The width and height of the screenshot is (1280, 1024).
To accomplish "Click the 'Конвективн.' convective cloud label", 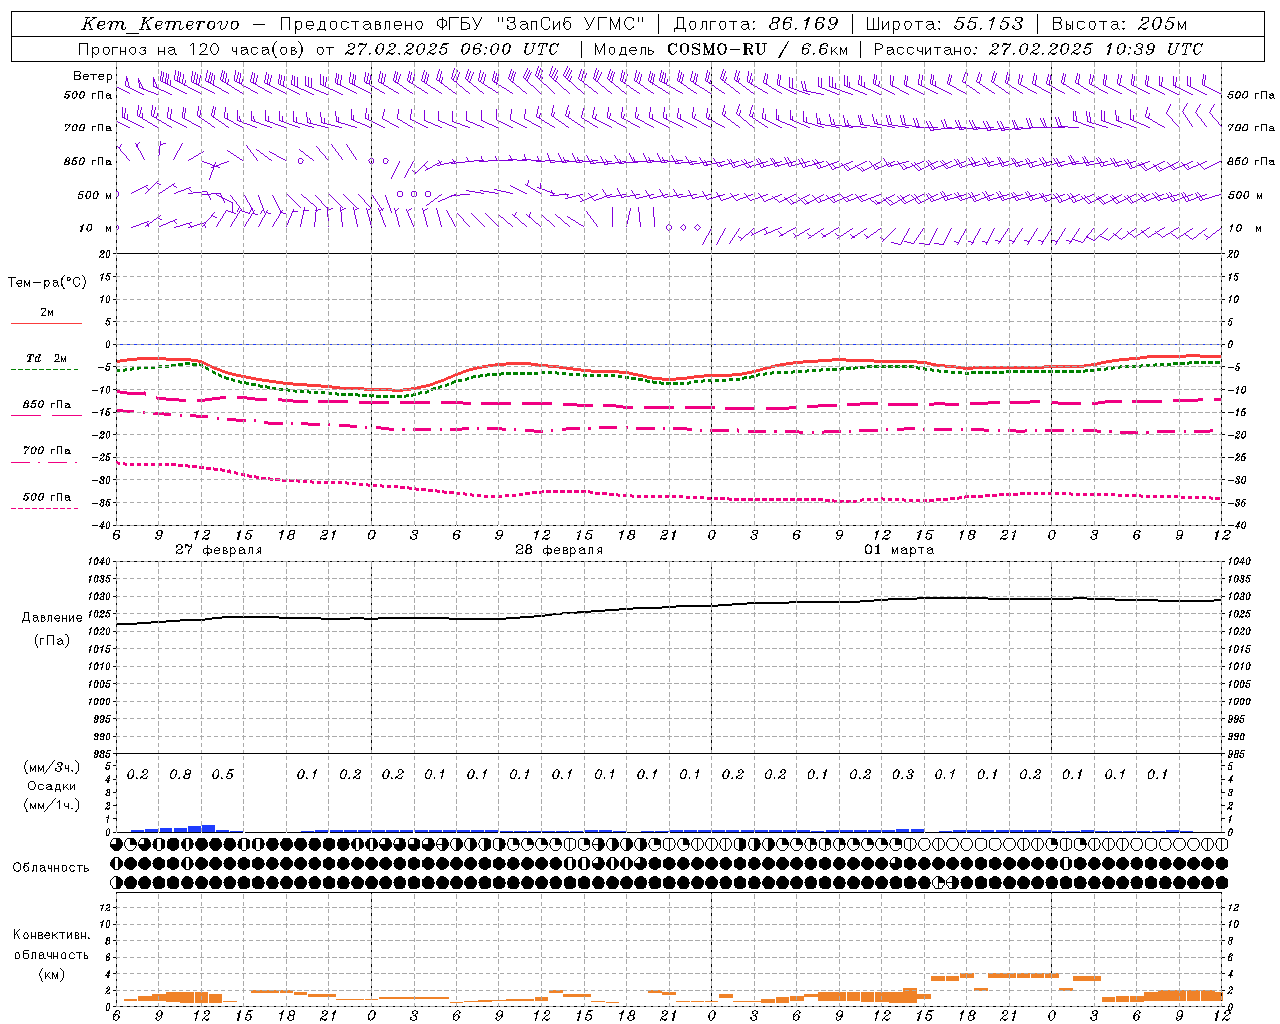I will 51,935.
